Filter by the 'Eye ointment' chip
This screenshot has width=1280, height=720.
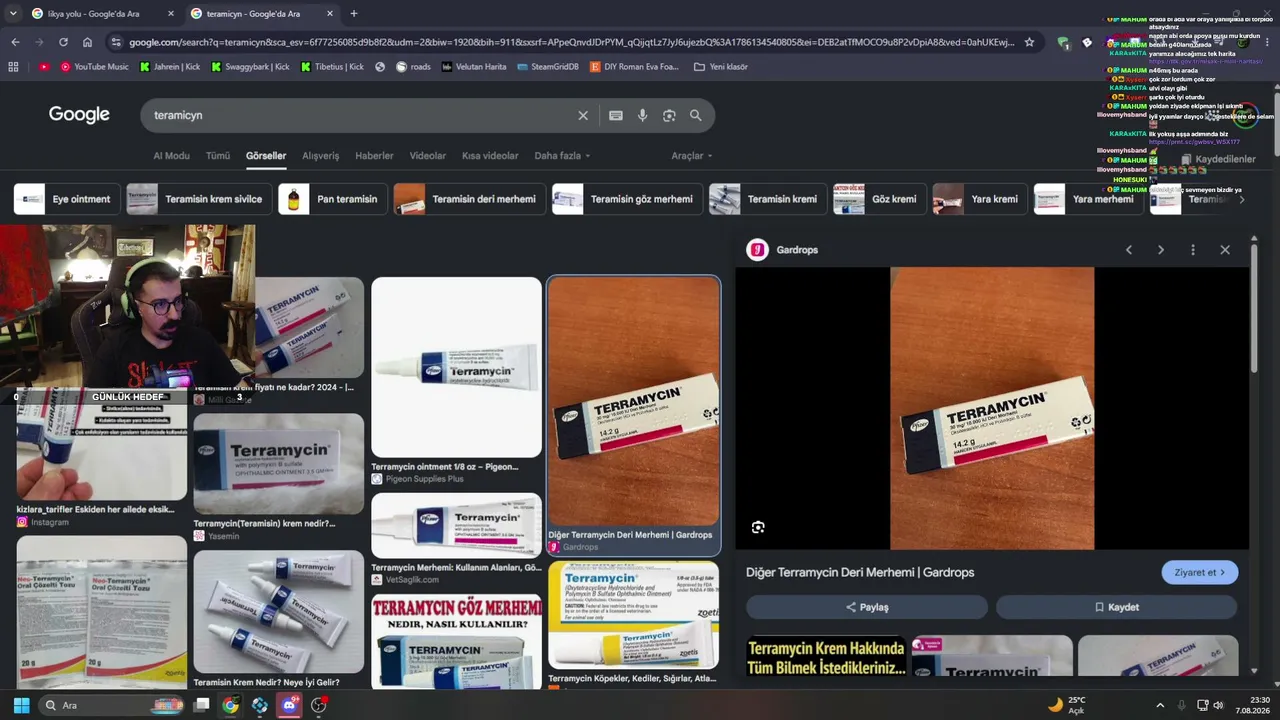[x=67, y=199]
